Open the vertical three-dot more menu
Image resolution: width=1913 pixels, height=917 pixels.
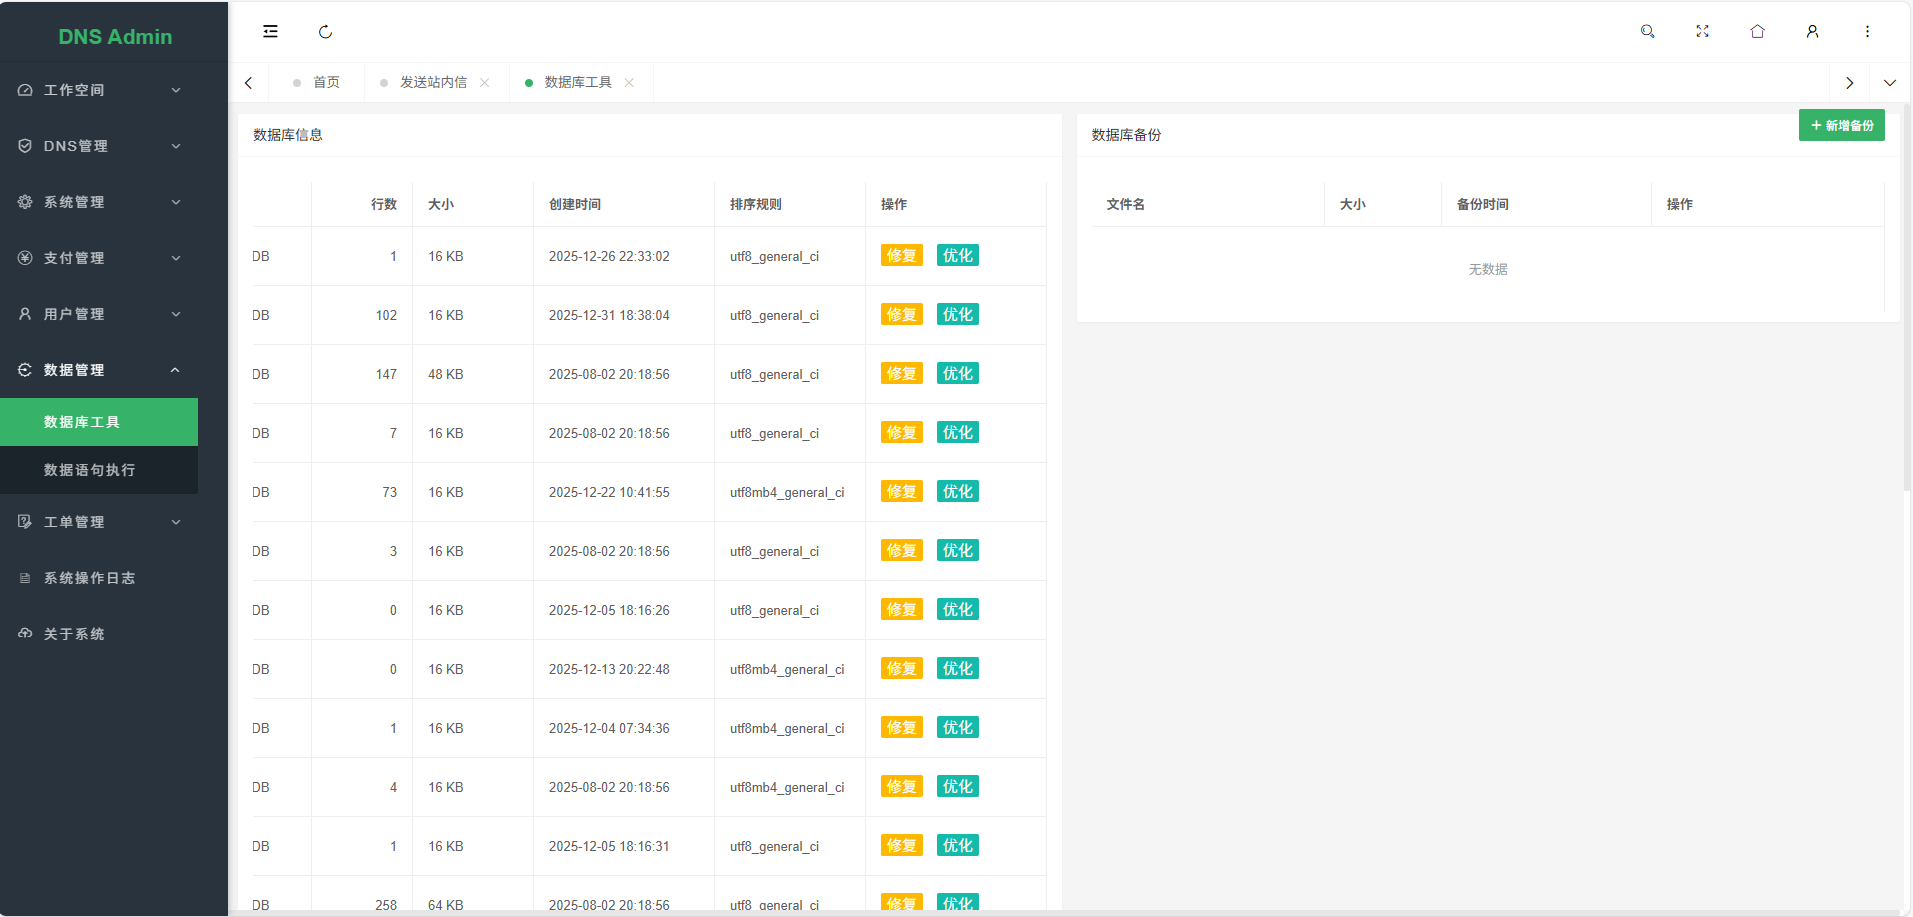coord(1867,32)
